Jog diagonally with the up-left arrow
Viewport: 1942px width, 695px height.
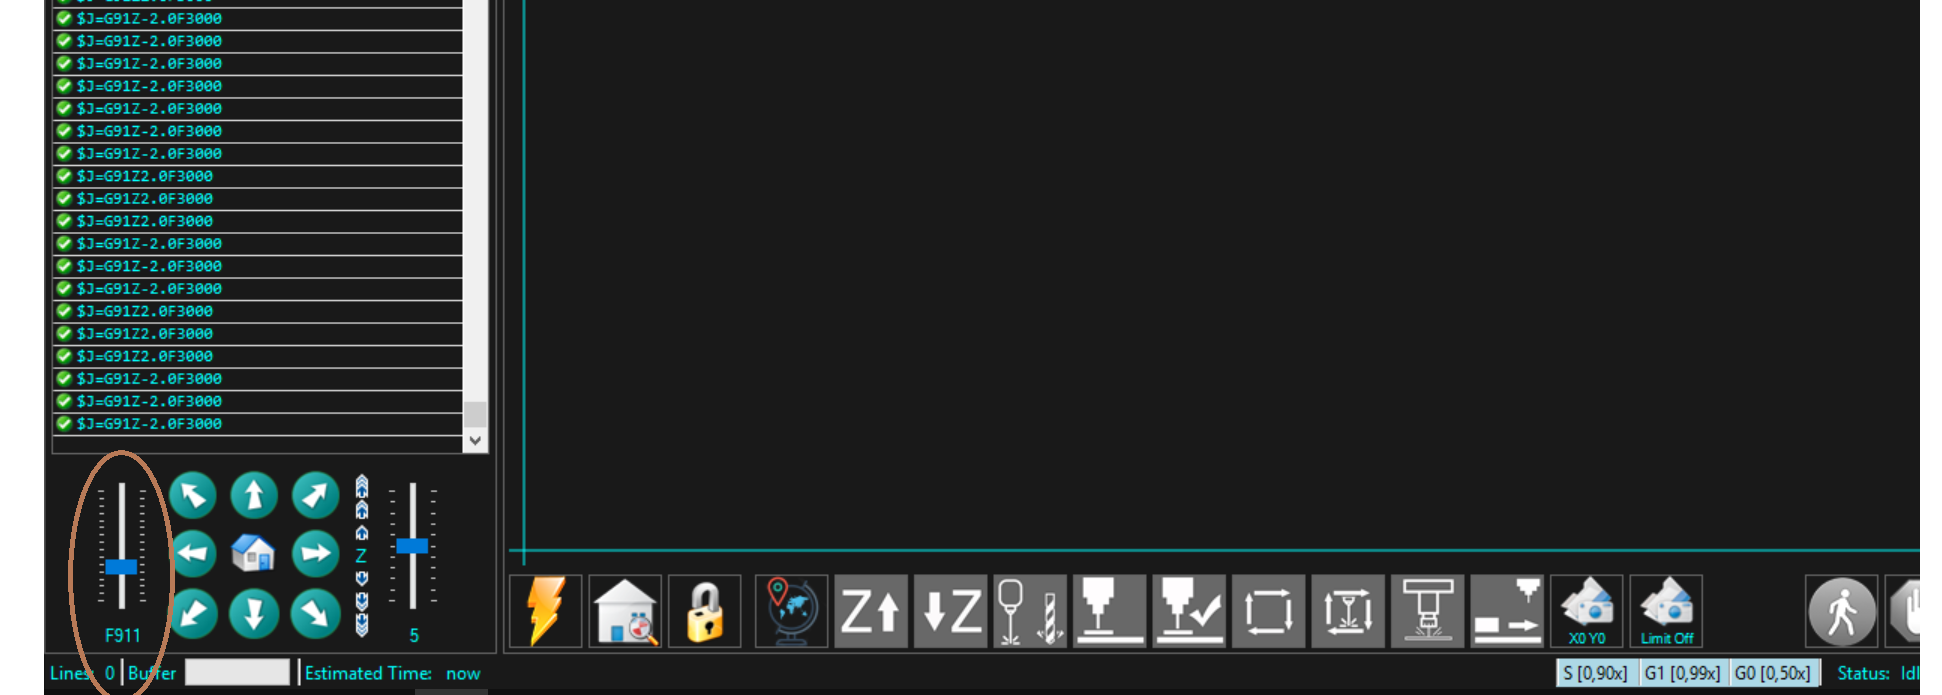click(x=193, y=495)
